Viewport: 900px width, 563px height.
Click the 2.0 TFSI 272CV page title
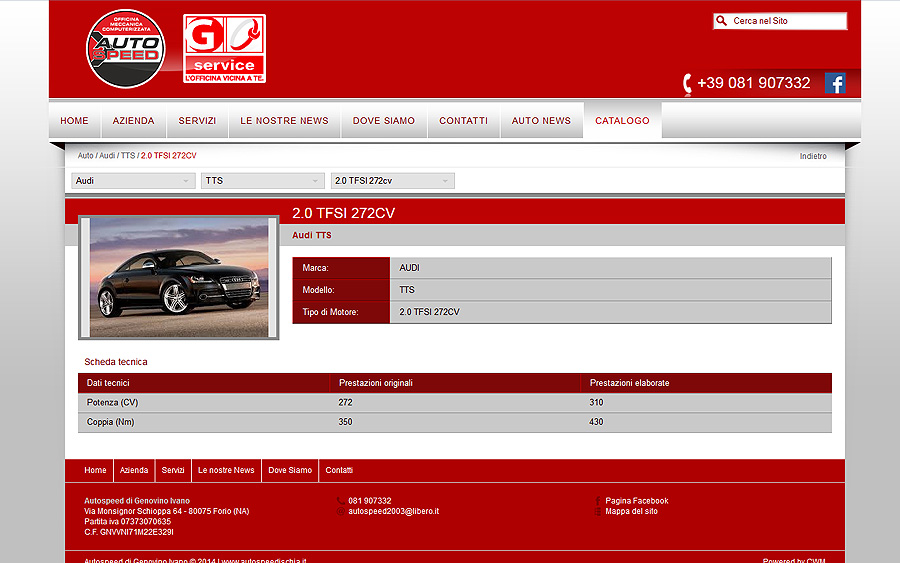click(344, 213)
